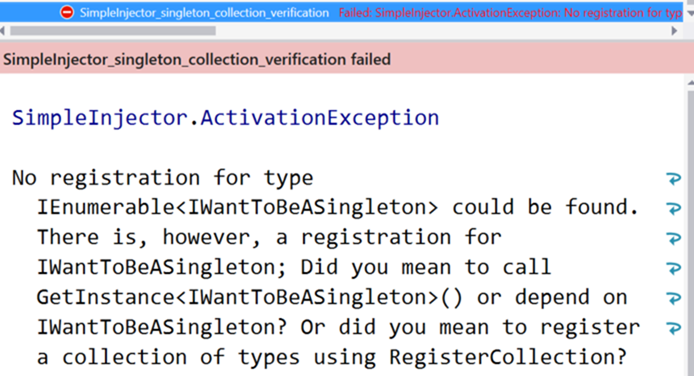694x376 pixels.
Task: Click the horizontal scrollbar thumb
Action: coord(113,31)
